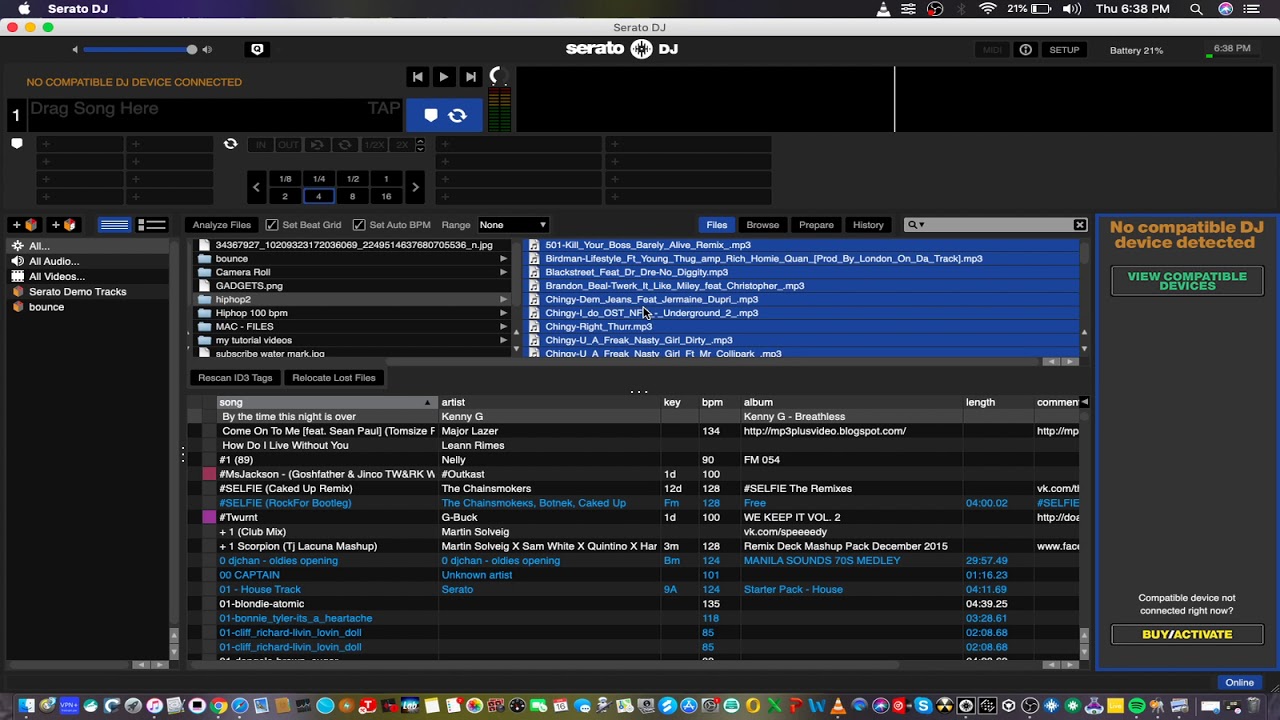Switch to the Files tab
The height and width of the screenshot is (720, 1280).
click(717, 225)
